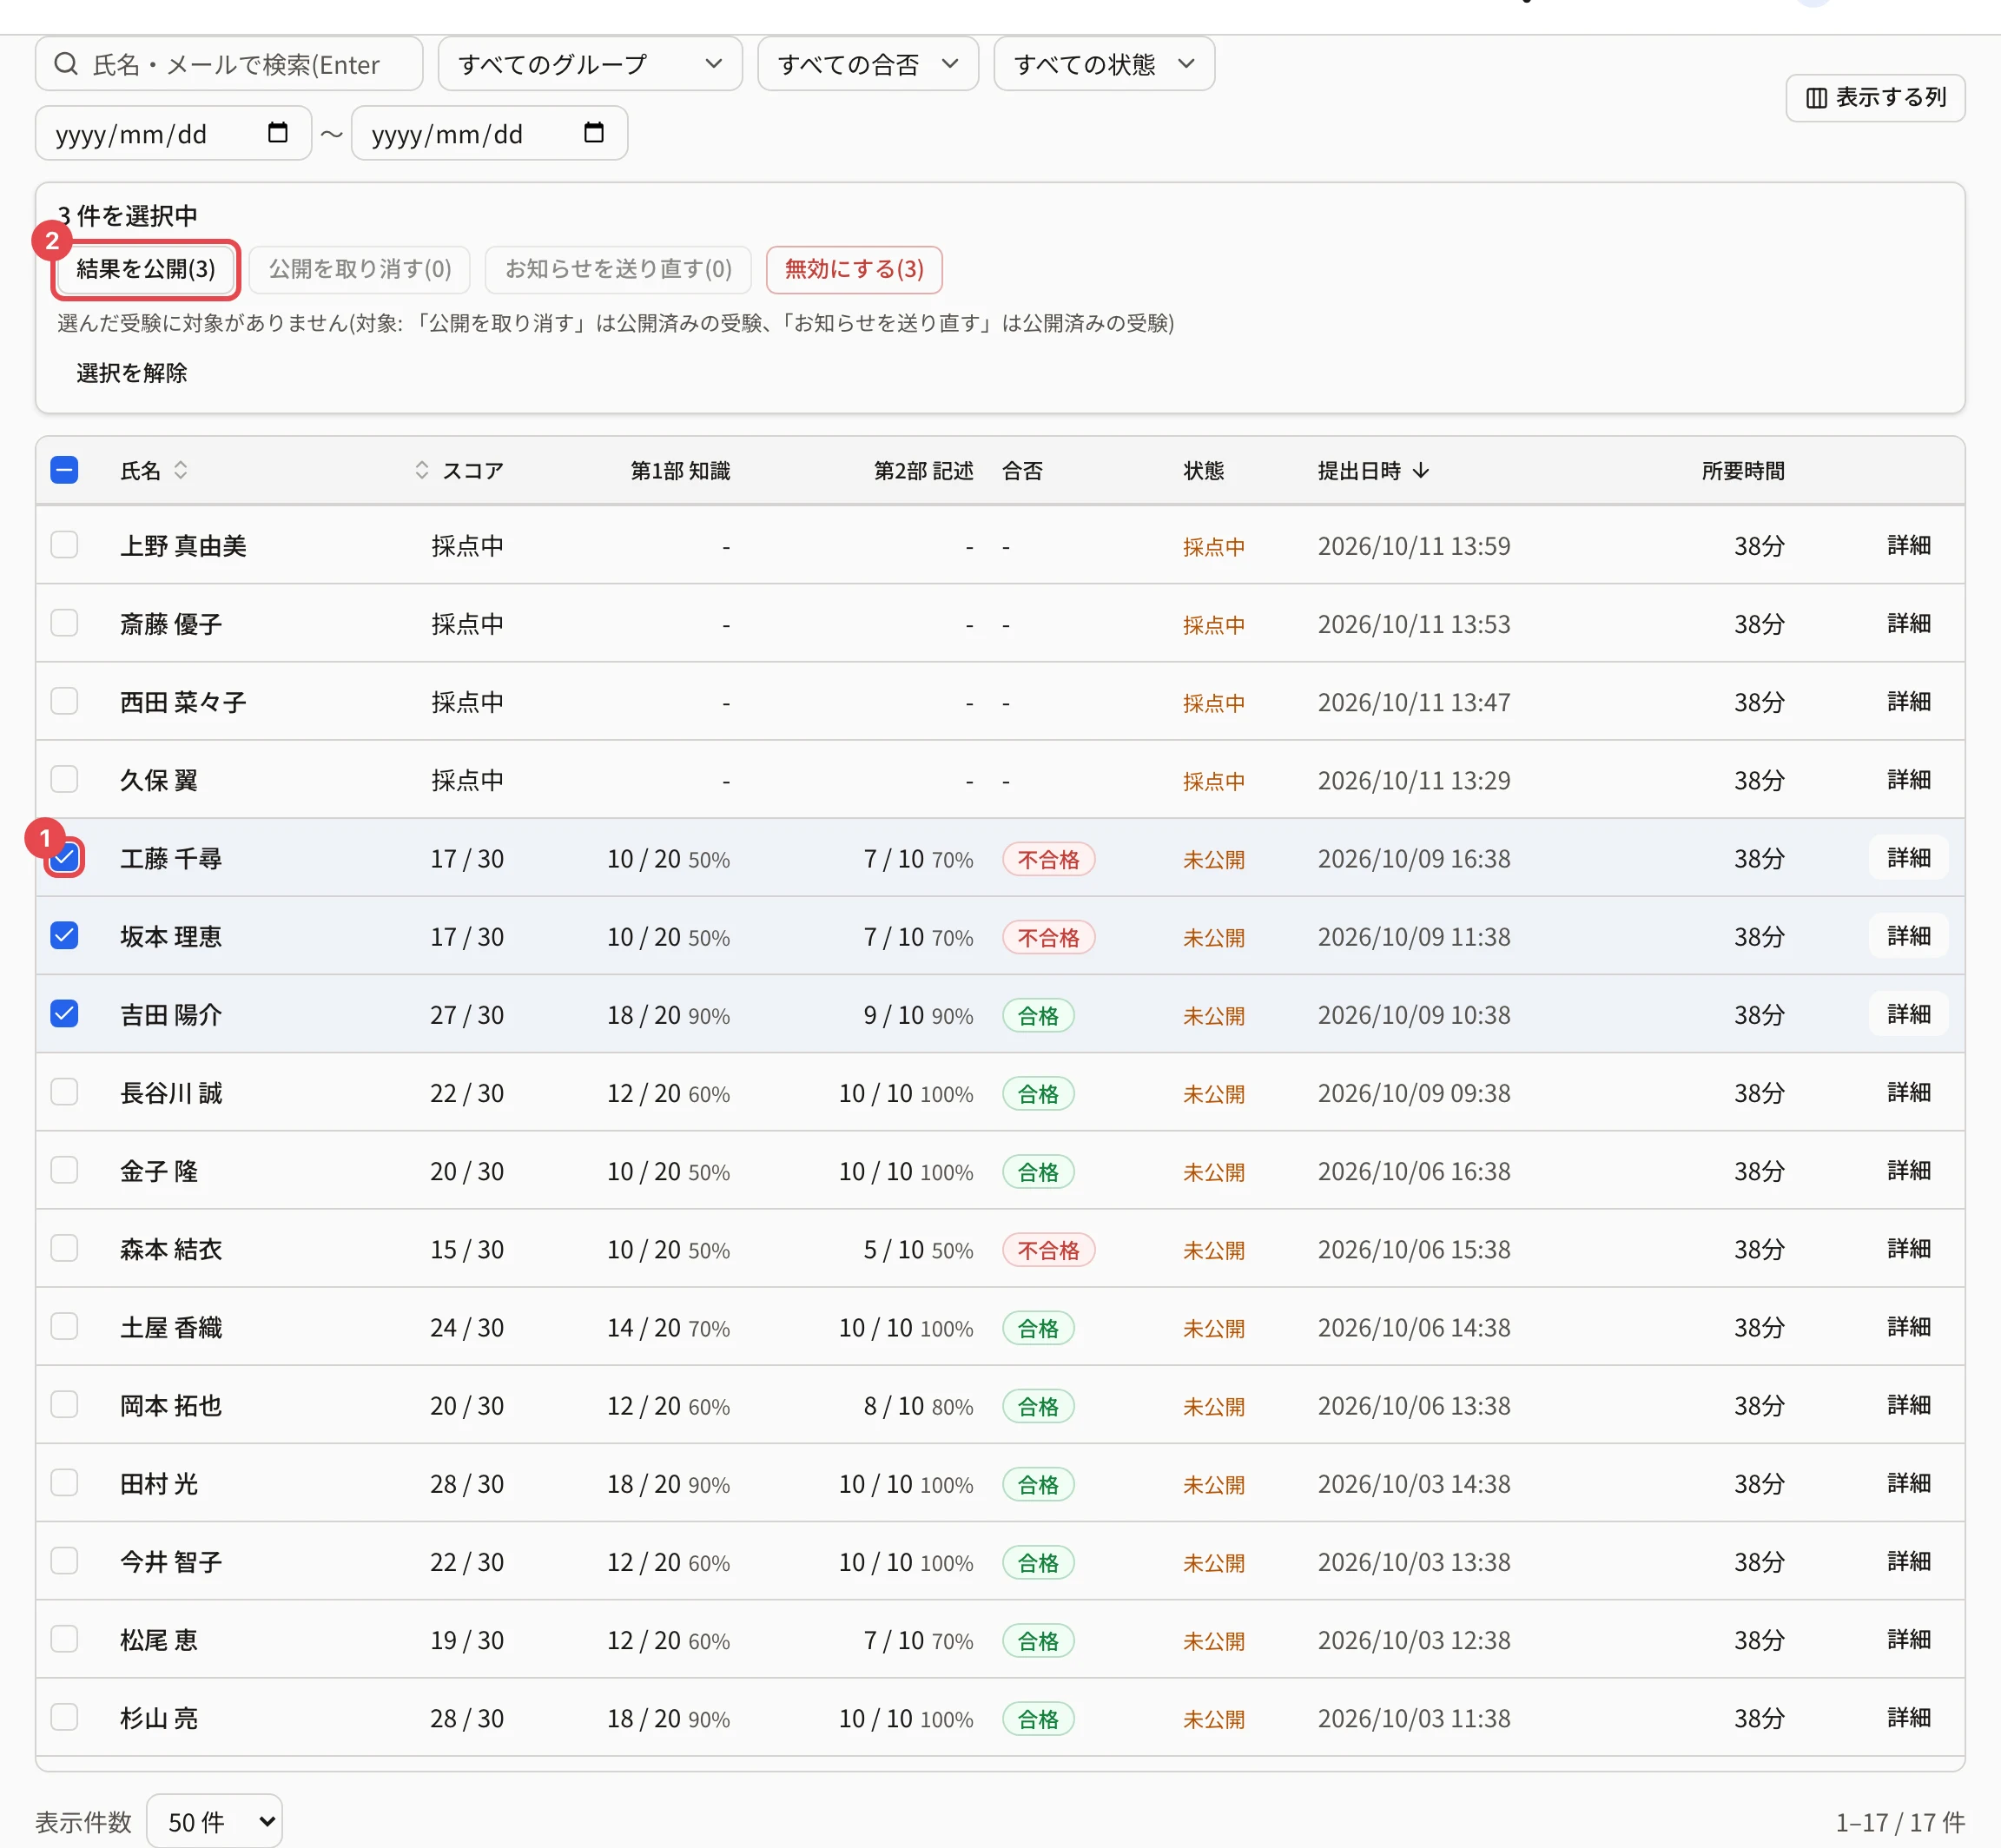Open 詳細 for 工藤 千尋

(1908, 858)
